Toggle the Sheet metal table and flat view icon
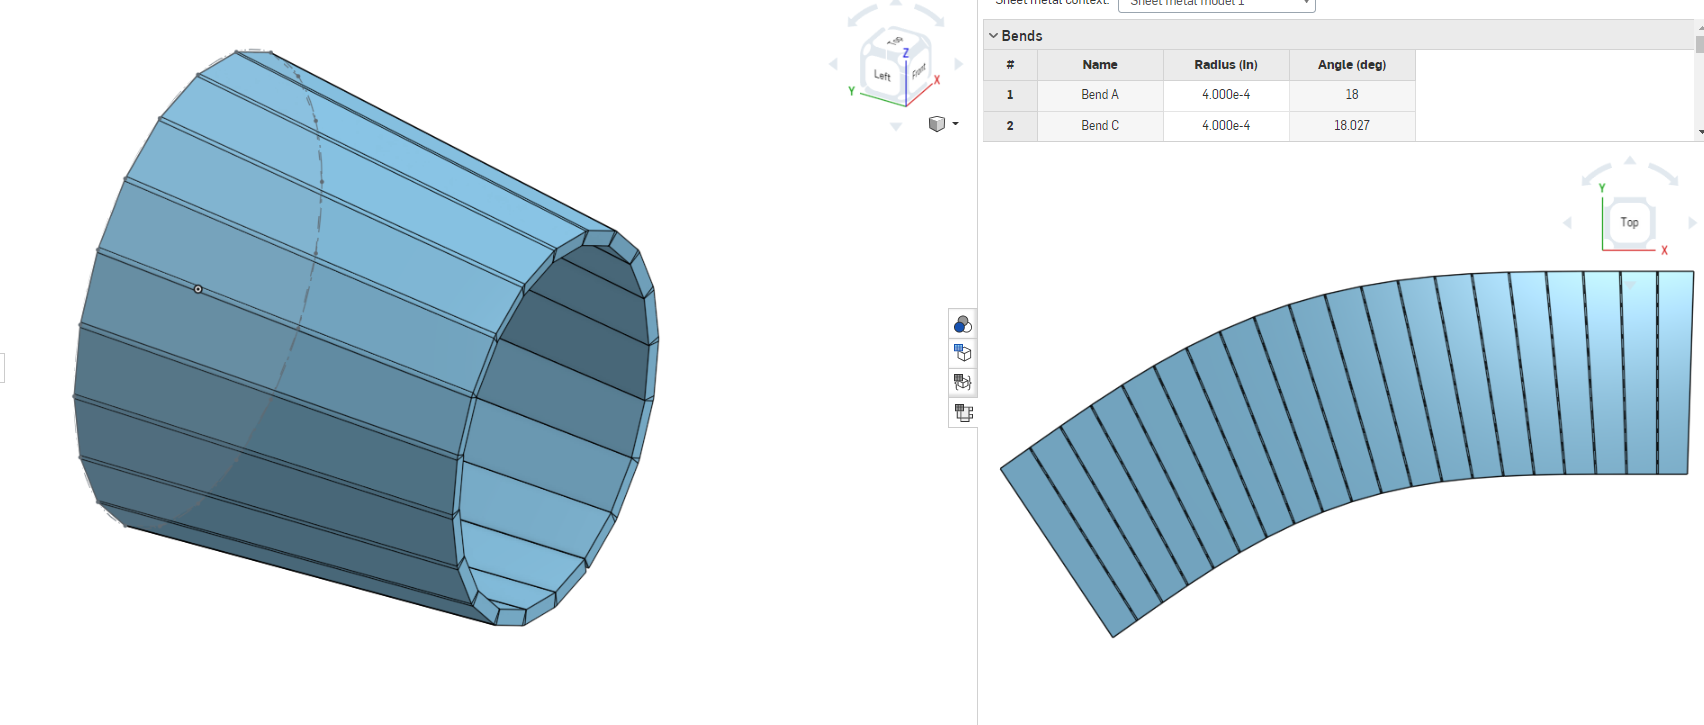 click(x=962, y=412)
